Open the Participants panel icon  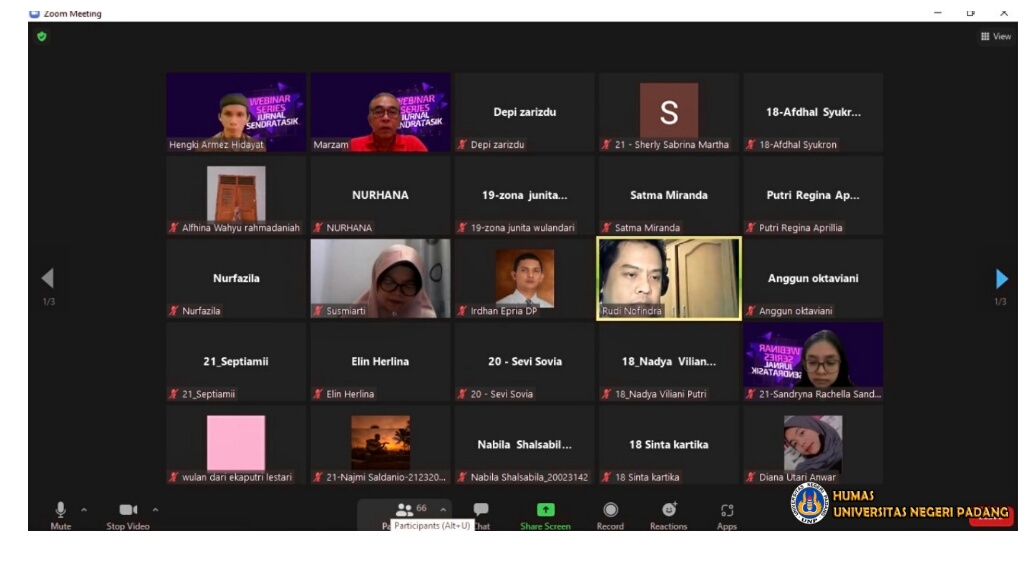(405, 509)
